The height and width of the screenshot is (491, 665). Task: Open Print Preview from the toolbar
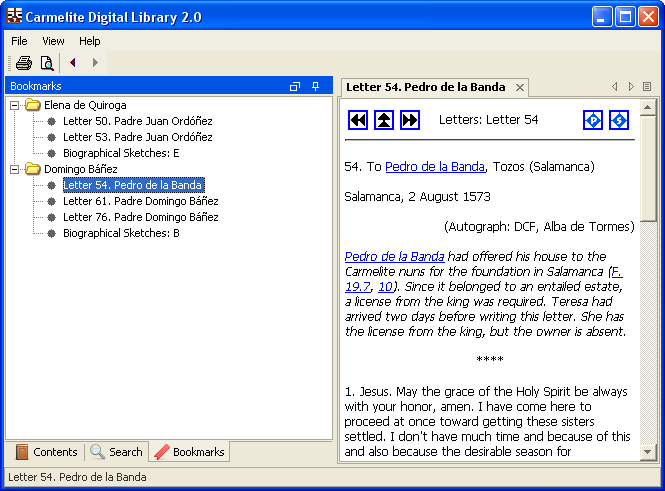pyautogui.click(x=46, y=63)
